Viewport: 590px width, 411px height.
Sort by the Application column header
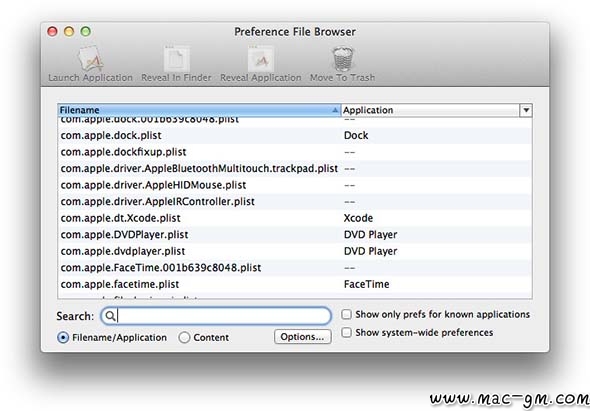click(430, 110)
